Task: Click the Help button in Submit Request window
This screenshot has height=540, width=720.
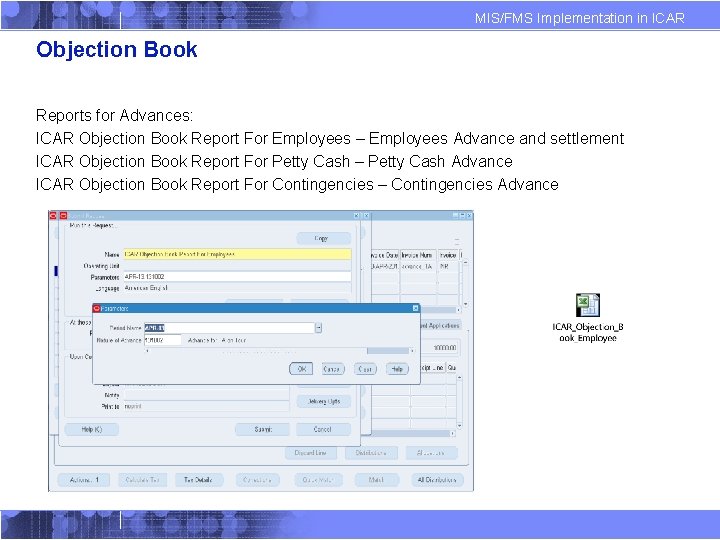Action: coord(91,429)
